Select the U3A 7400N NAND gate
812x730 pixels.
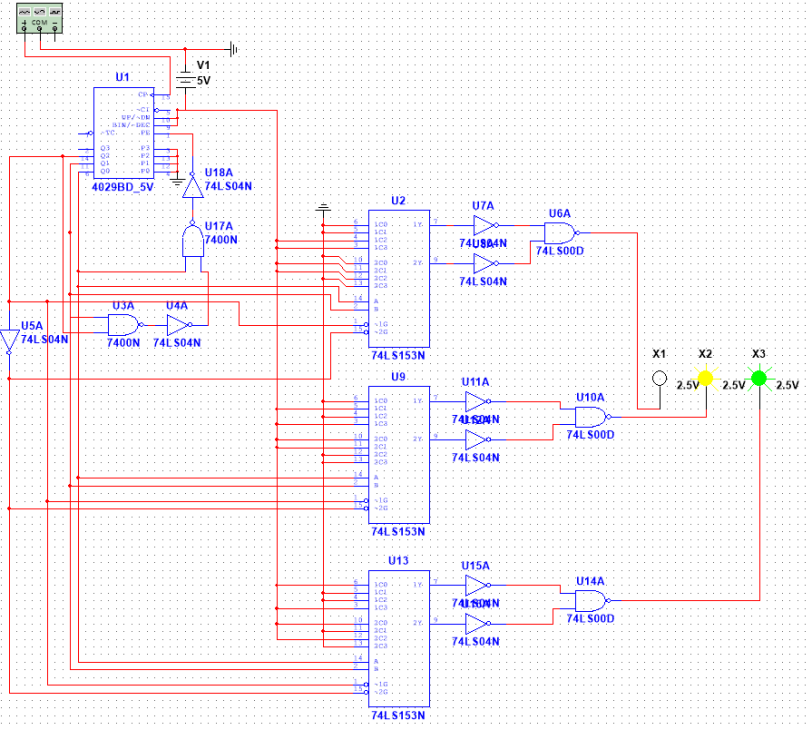[124, 325]
